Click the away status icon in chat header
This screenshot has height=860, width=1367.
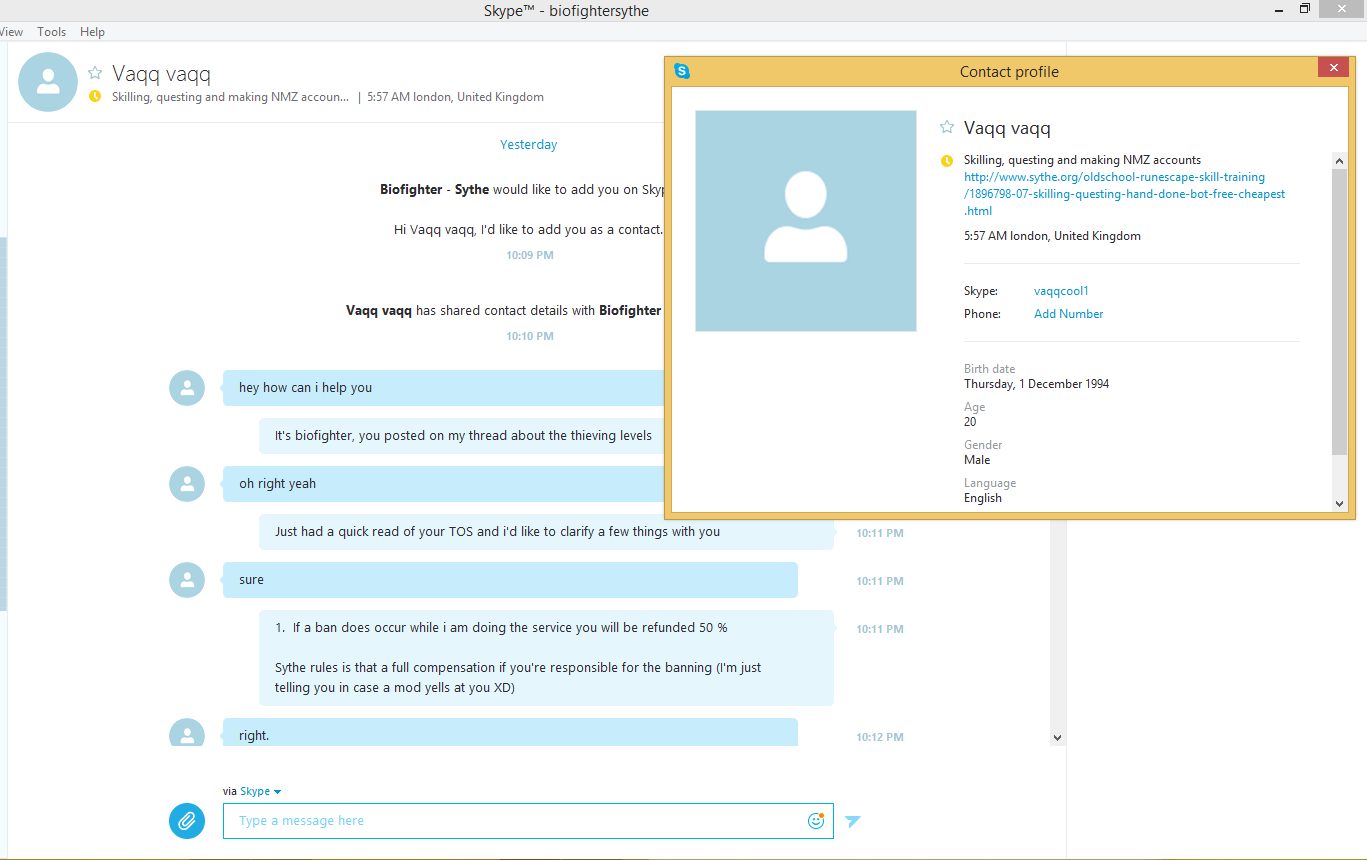[95, 97]
